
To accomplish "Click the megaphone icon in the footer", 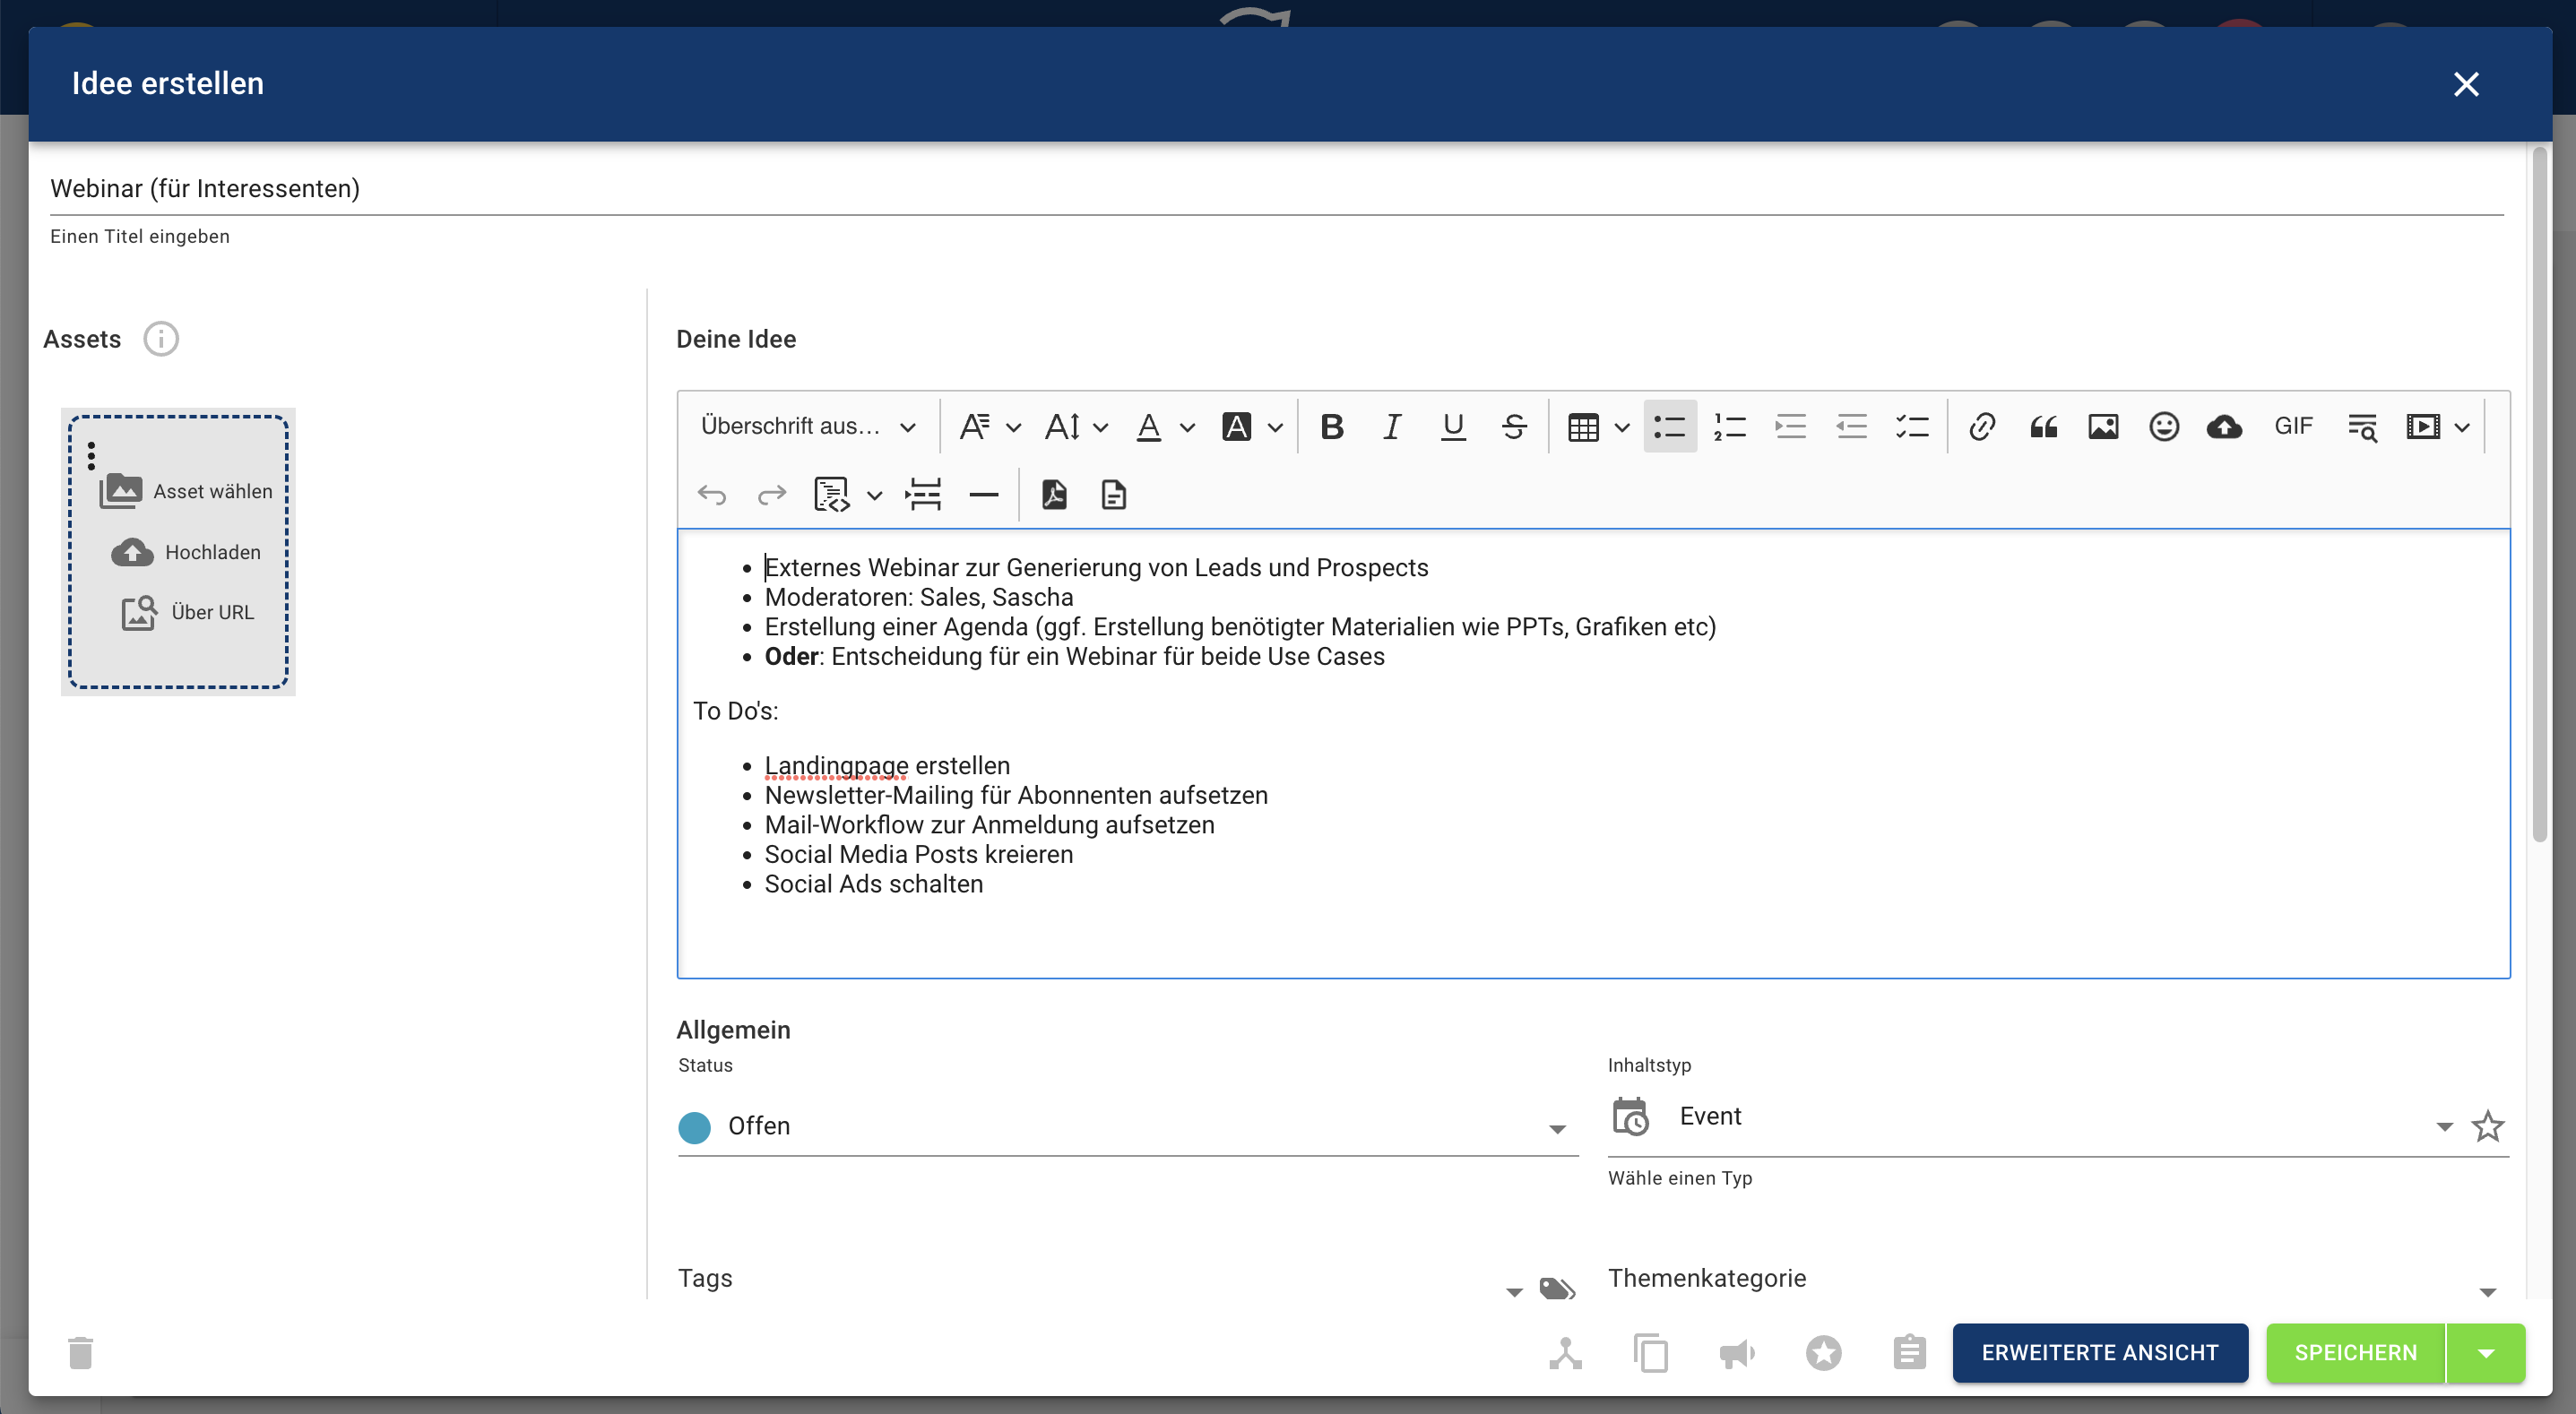I will 1737,1353.
